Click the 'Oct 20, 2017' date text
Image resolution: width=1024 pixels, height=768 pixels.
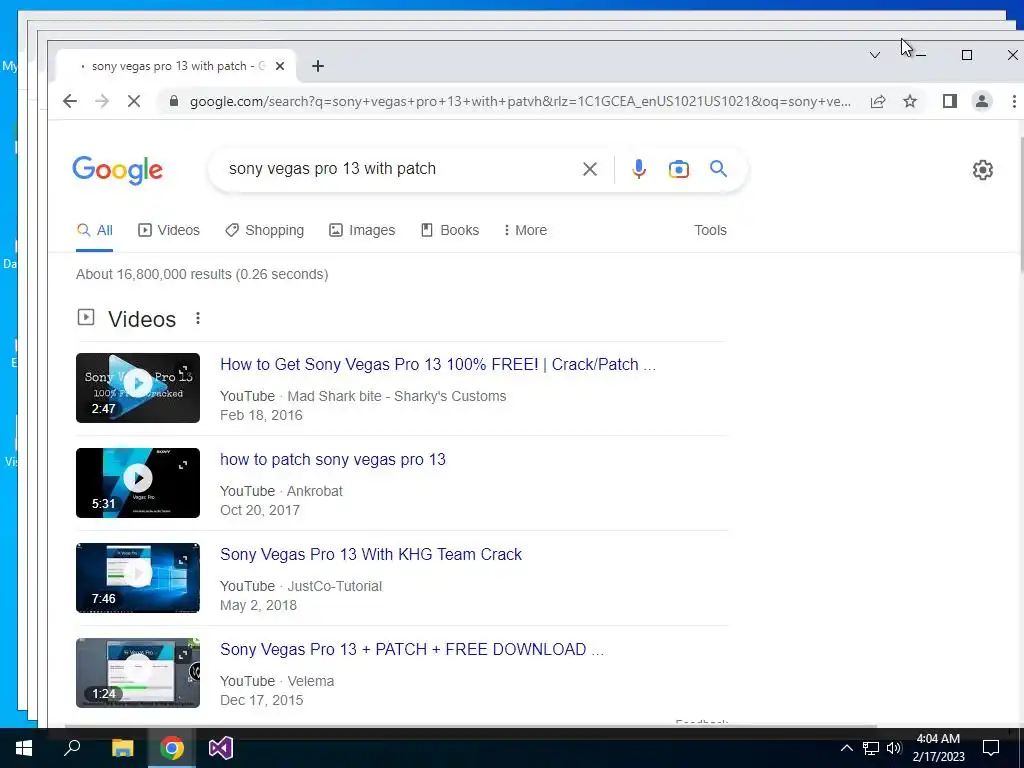tap(260, 510)
